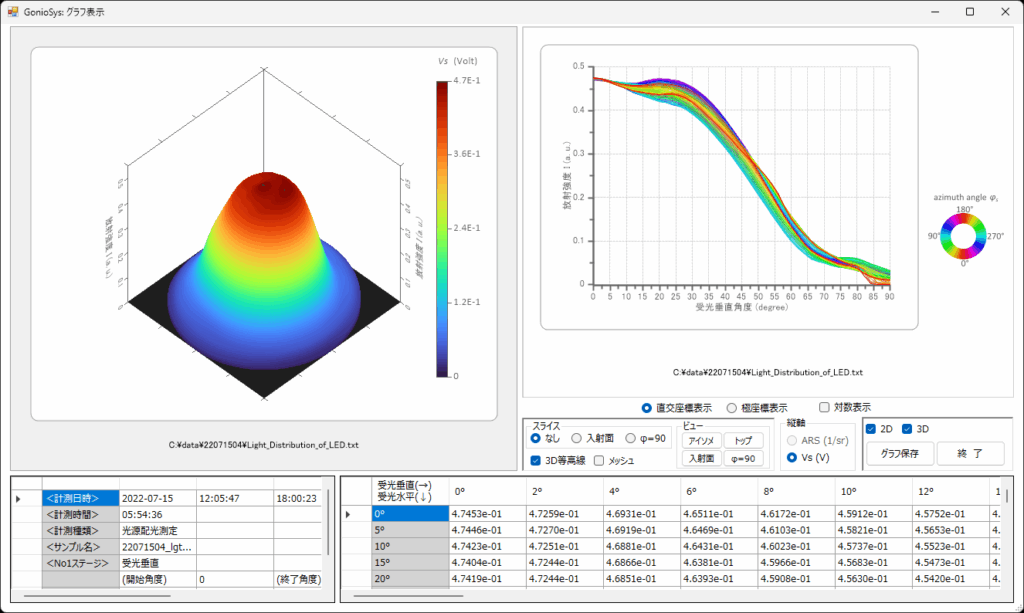Select the 入射面 slice radio option
Image resolution: width=1024 pixels, height=613 pixels.
[x=576, y=438]
